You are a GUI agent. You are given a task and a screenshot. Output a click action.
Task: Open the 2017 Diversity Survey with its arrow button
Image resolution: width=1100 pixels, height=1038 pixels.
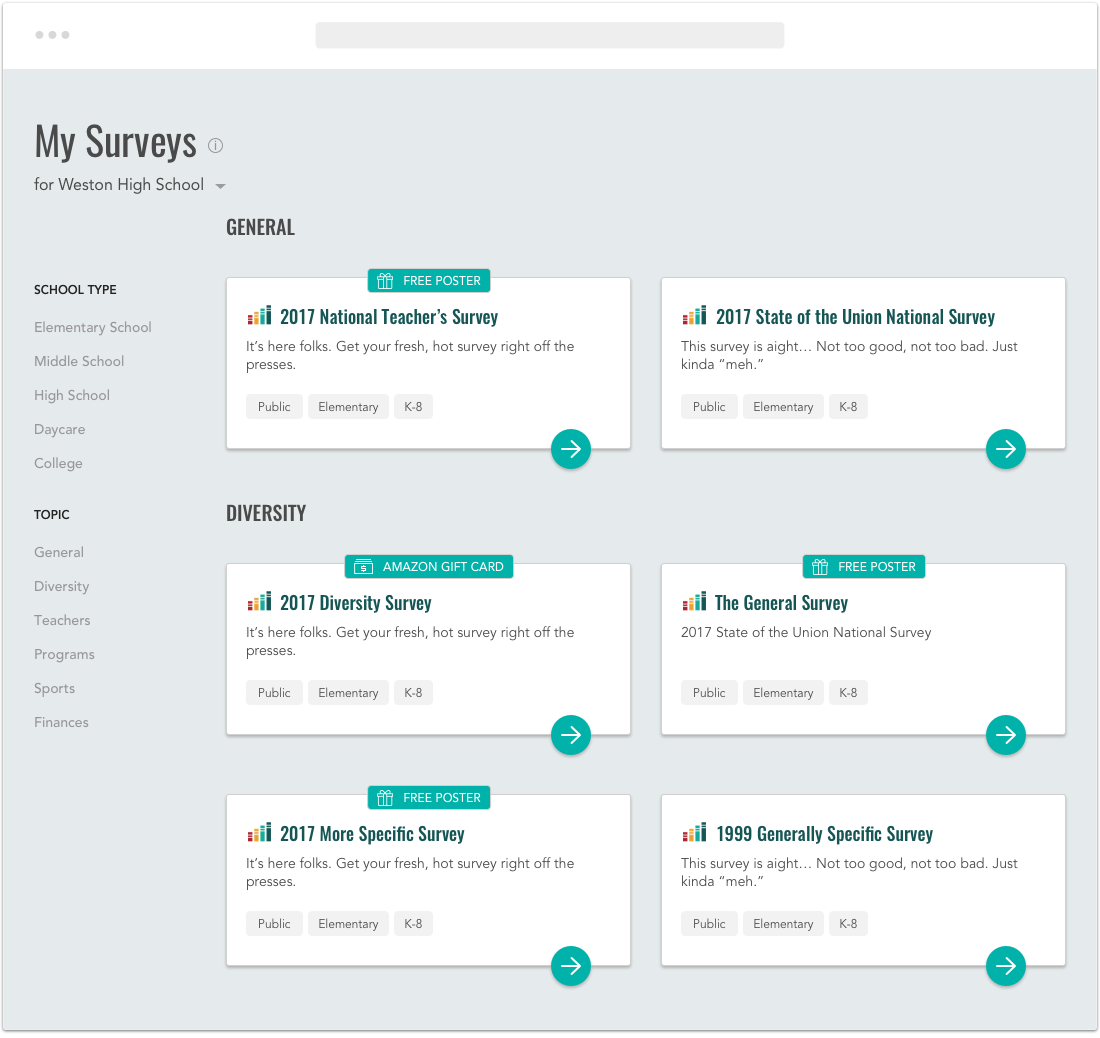click(571, 735)
